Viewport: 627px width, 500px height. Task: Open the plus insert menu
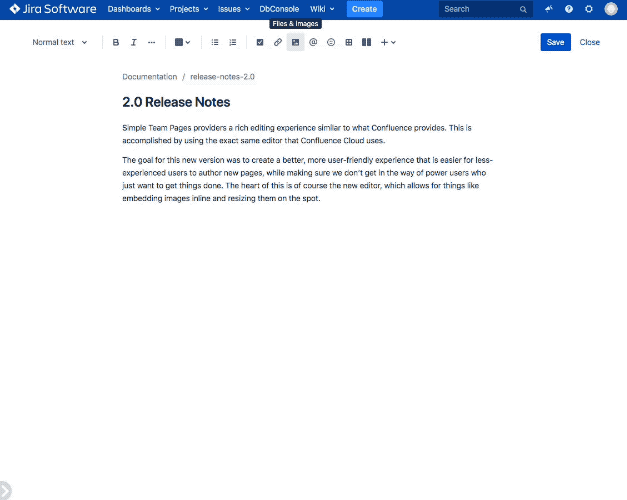pyautogui.click(x=388, y=42)
